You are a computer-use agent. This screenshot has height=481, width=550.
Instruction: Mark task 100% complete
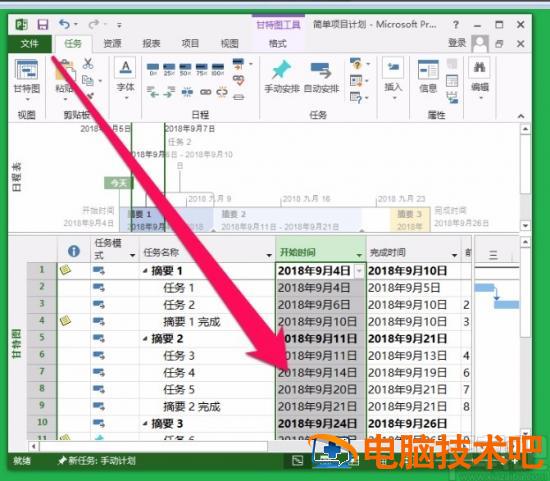tap(218, 69)
